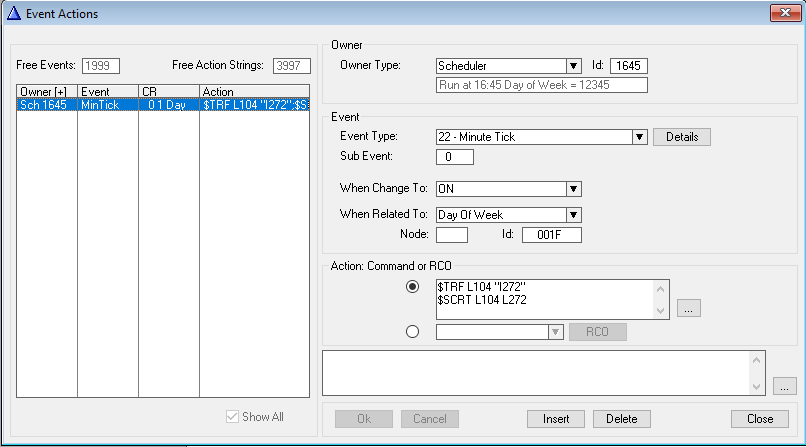Click the Id field containing 001F

(552, 235)
